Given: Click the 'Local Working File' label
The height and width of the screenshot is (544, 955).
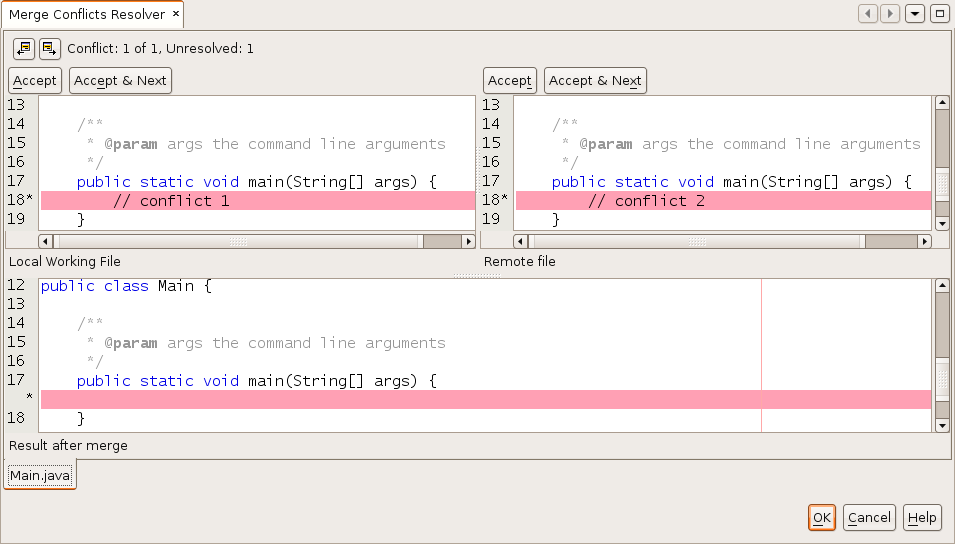Looking at the screenshot, I should 65,261.
